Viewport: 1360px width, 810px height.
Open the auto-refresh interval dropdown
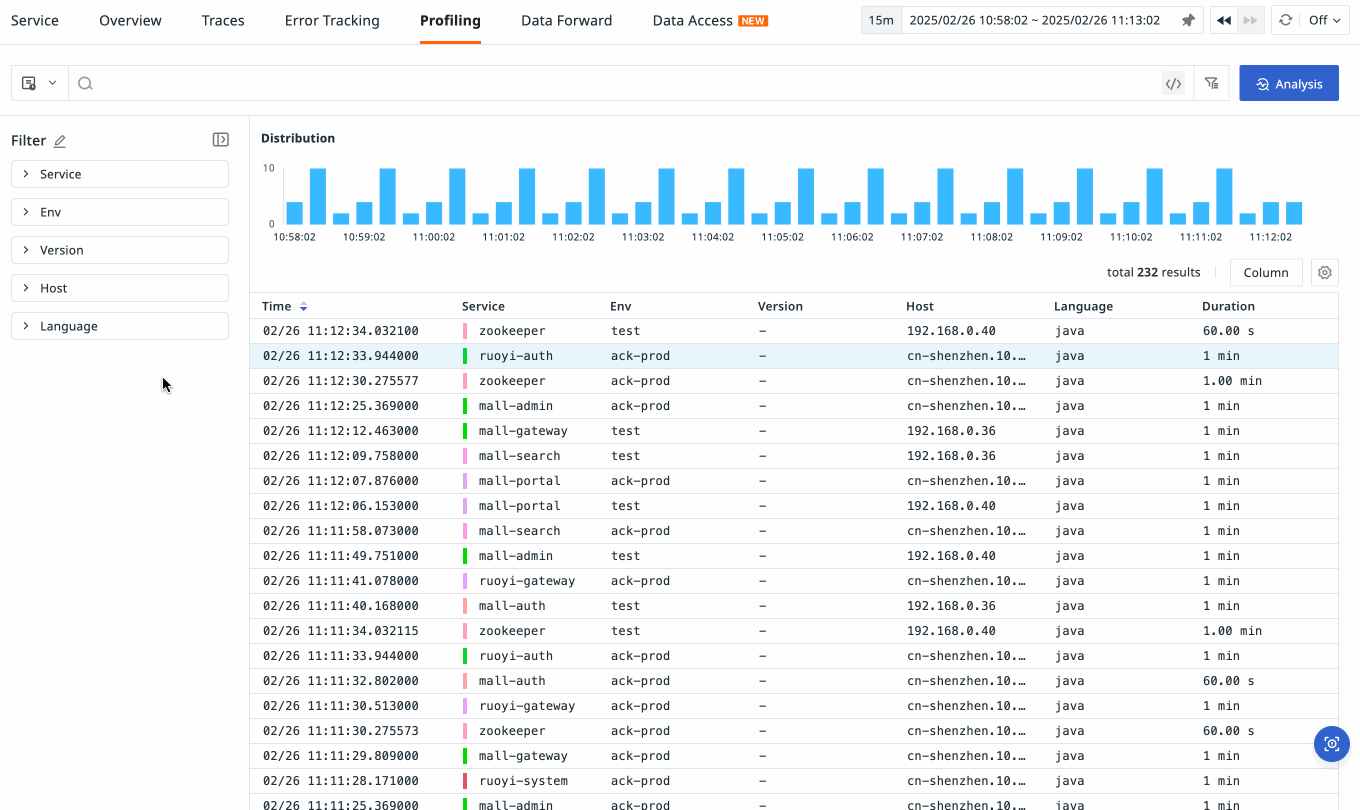pyautogui.click(x=1324, y=20)
